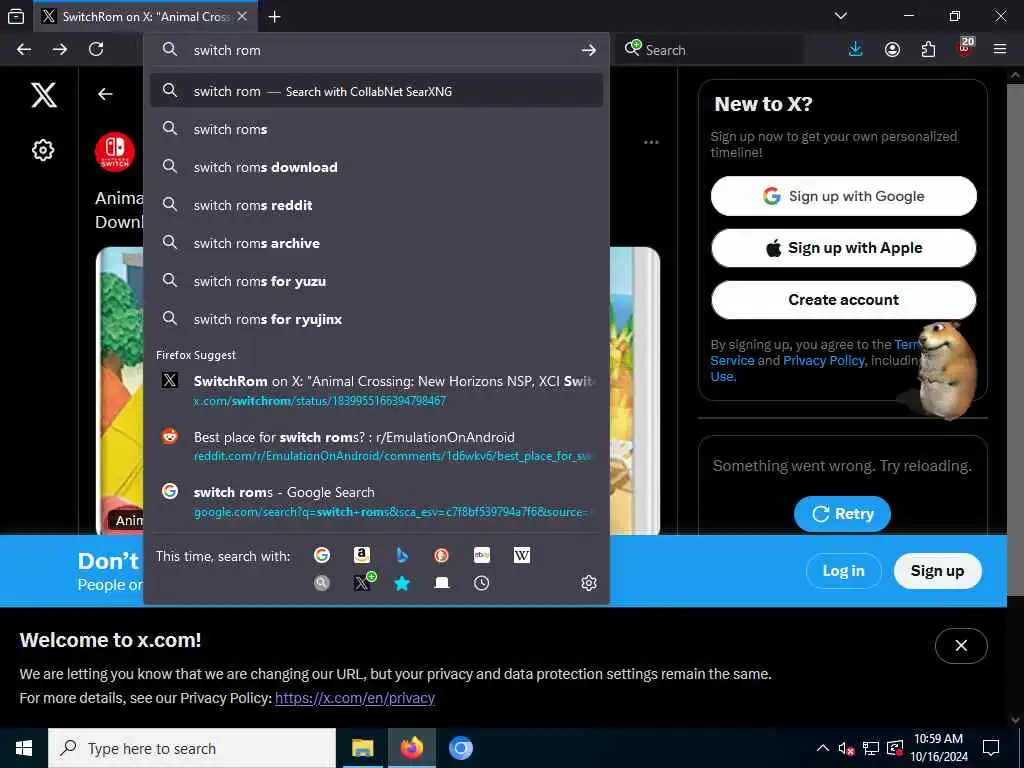1024x768 pixels.
Task: Open the https://x.com/en/privacy link
Action: [x=355, y=698]
